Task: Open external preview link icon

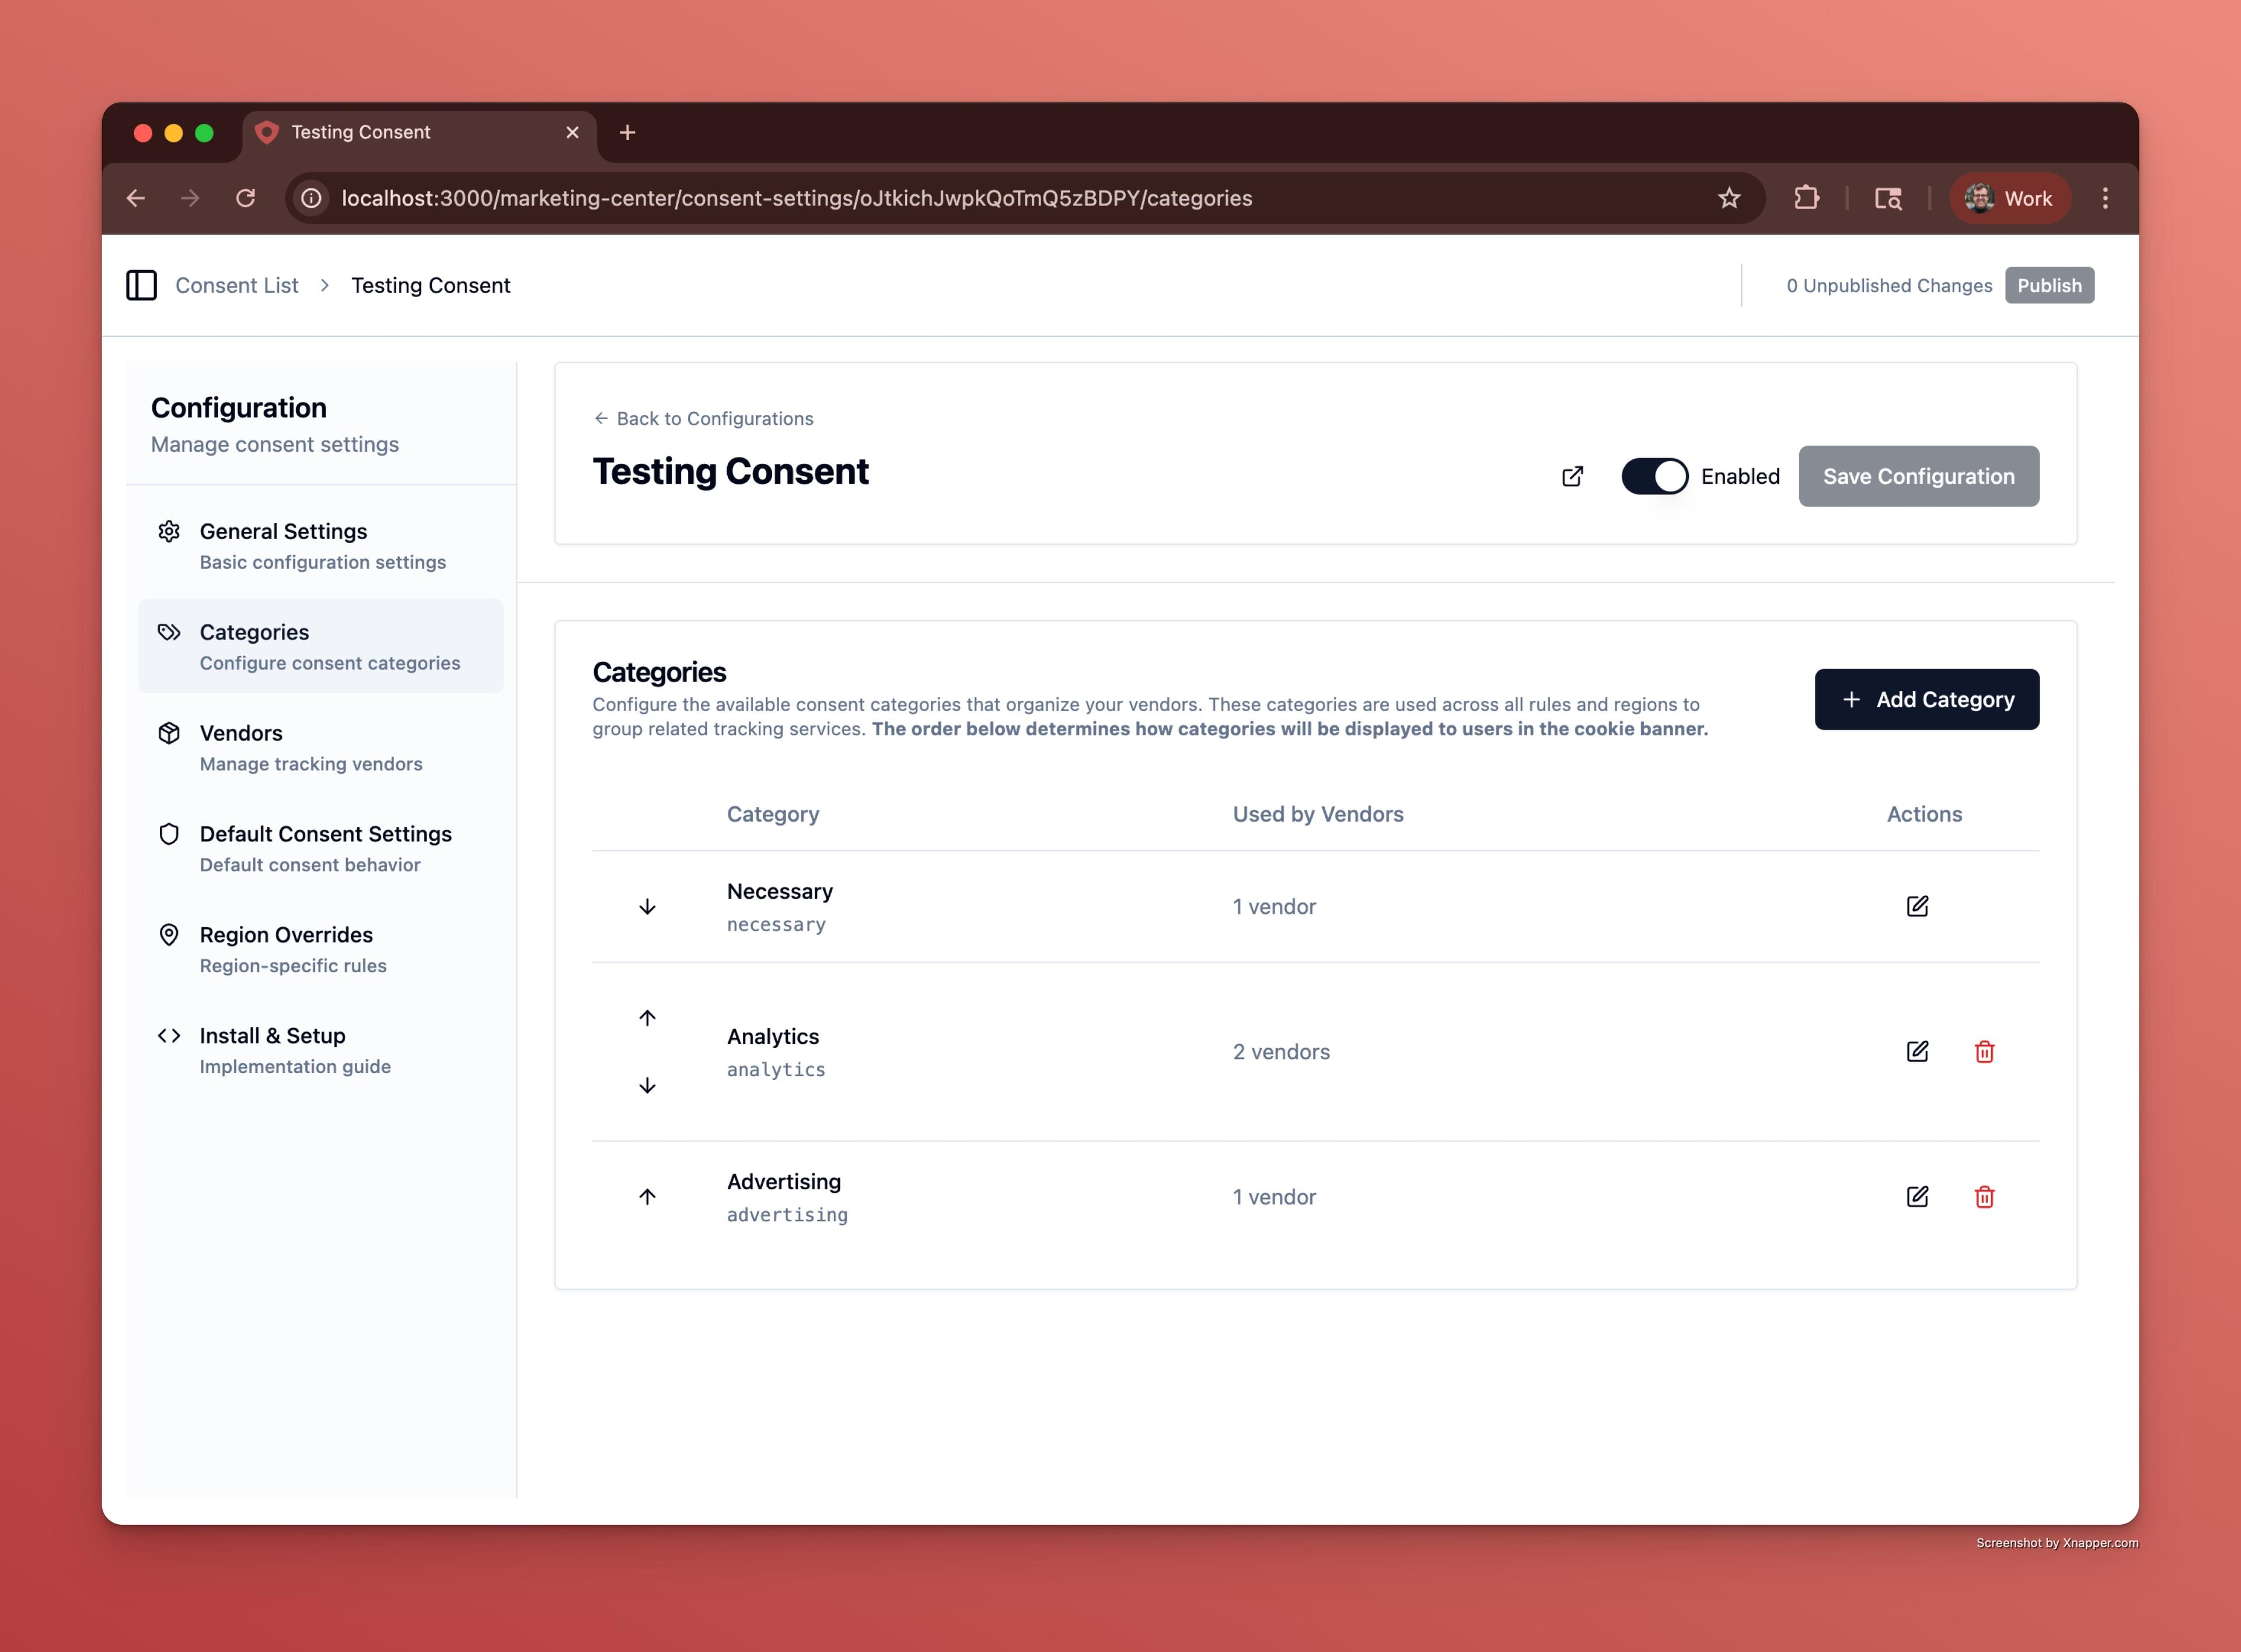Action: pyautogui.click(x=1572, y=476)
